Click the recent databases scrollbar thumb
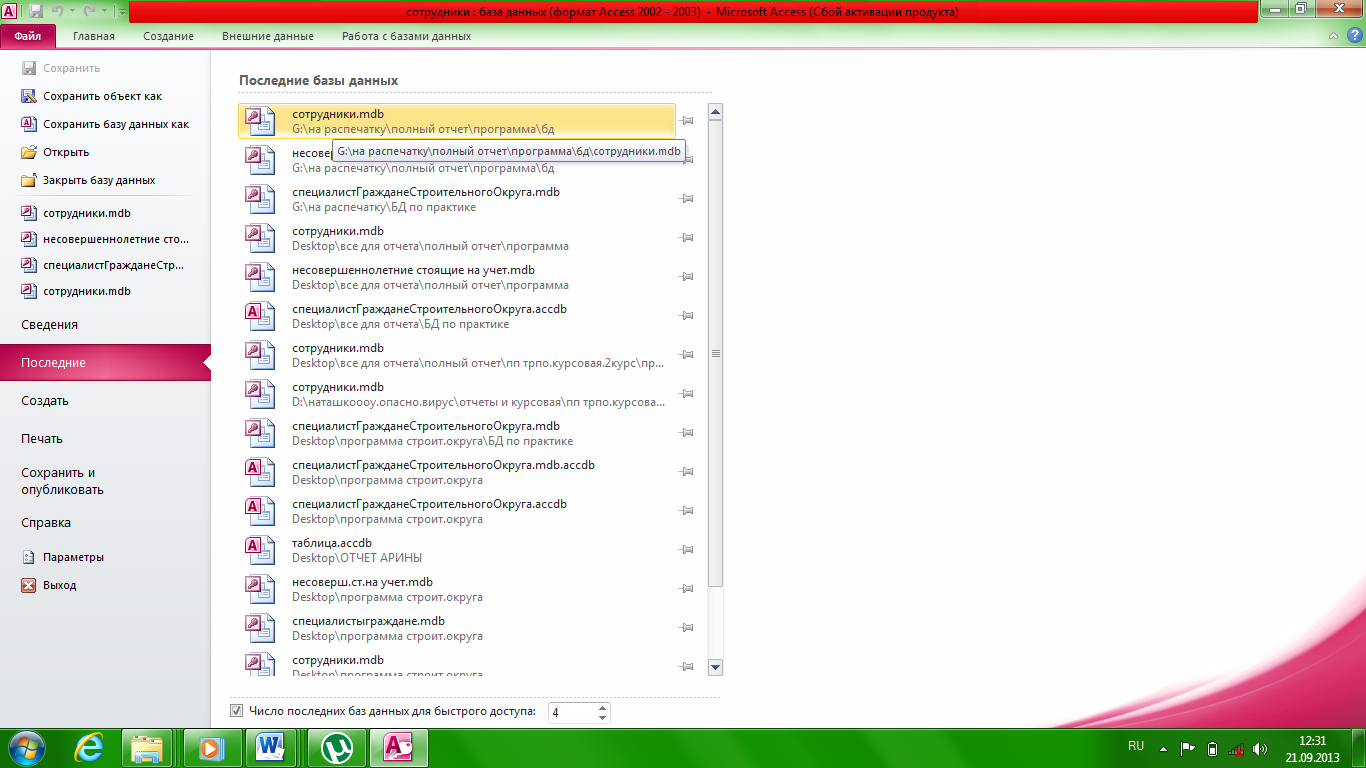The width and height of the screenshot is (1366, 768). 715,354
